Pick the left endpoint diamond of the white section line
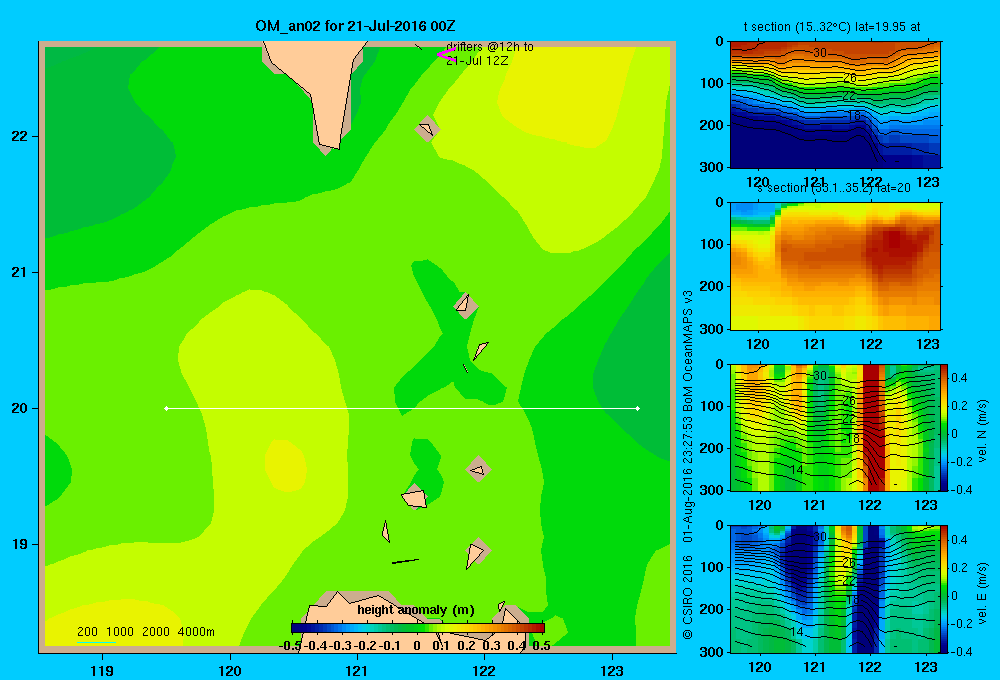 (166, 408)
